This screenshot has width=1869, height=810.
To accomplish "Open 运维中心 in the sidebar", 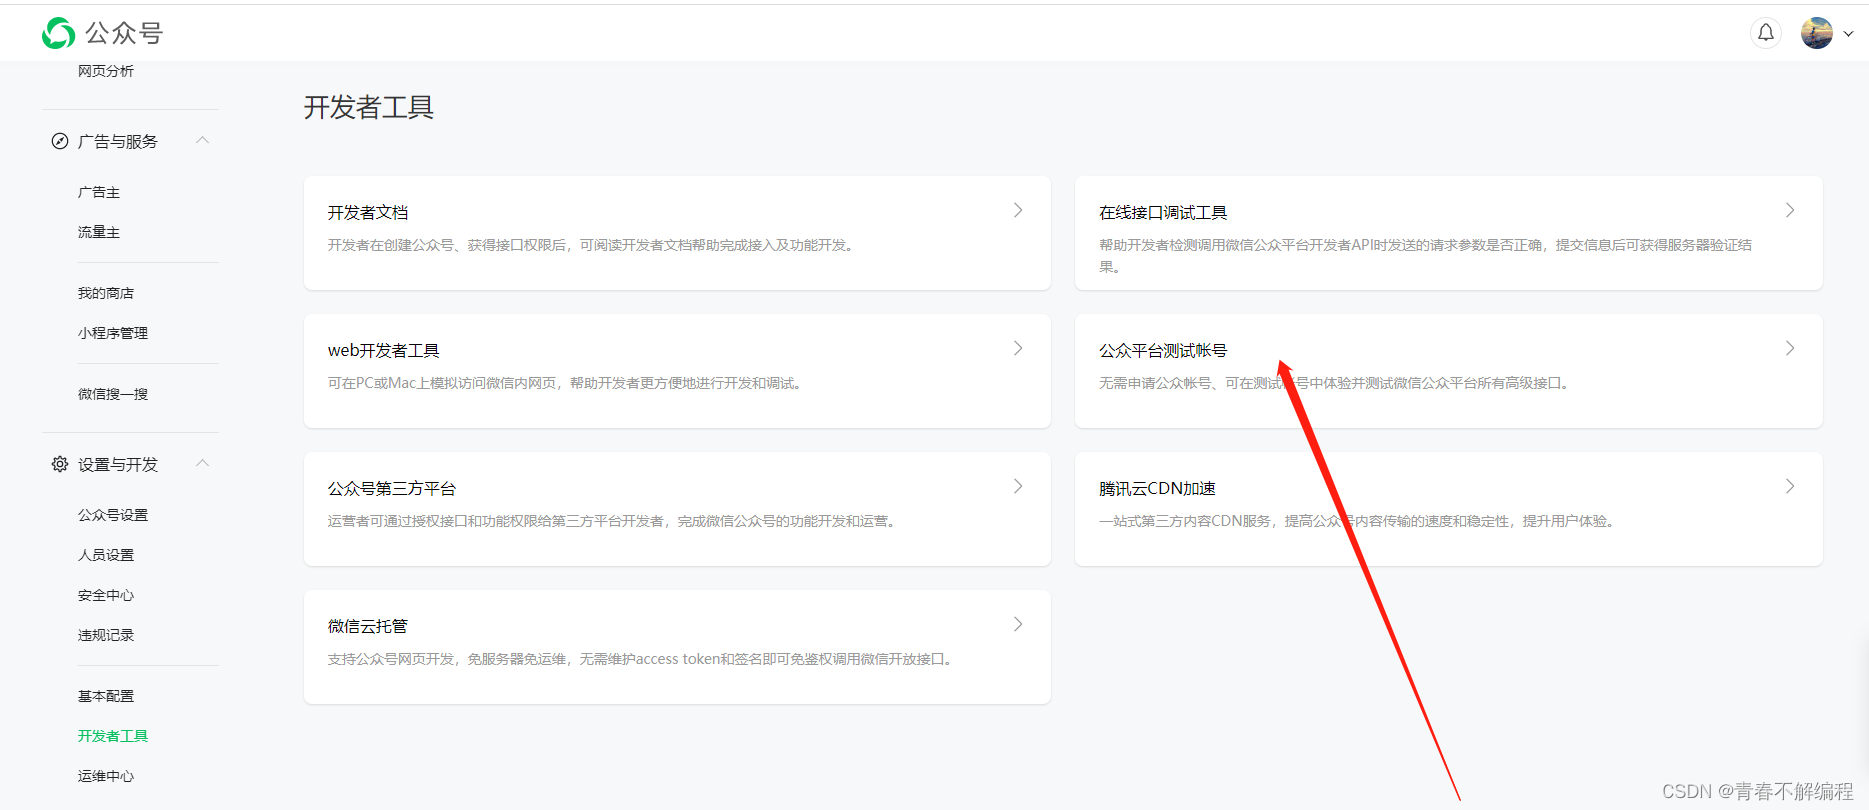I will click(106, 776).
